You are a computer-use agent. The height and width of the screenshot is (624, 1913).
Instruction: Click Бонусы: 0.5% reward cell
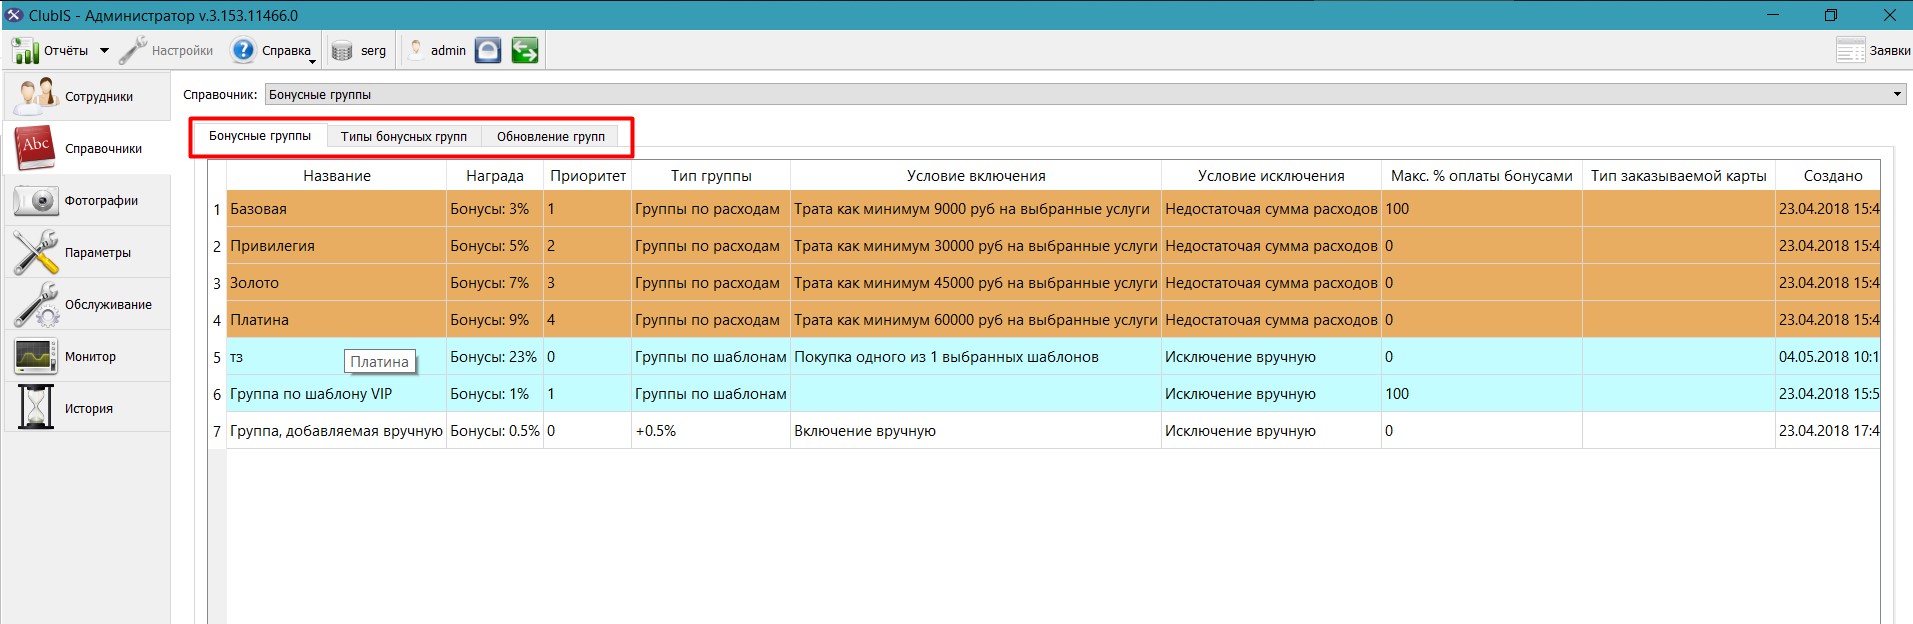coord(495,431)
